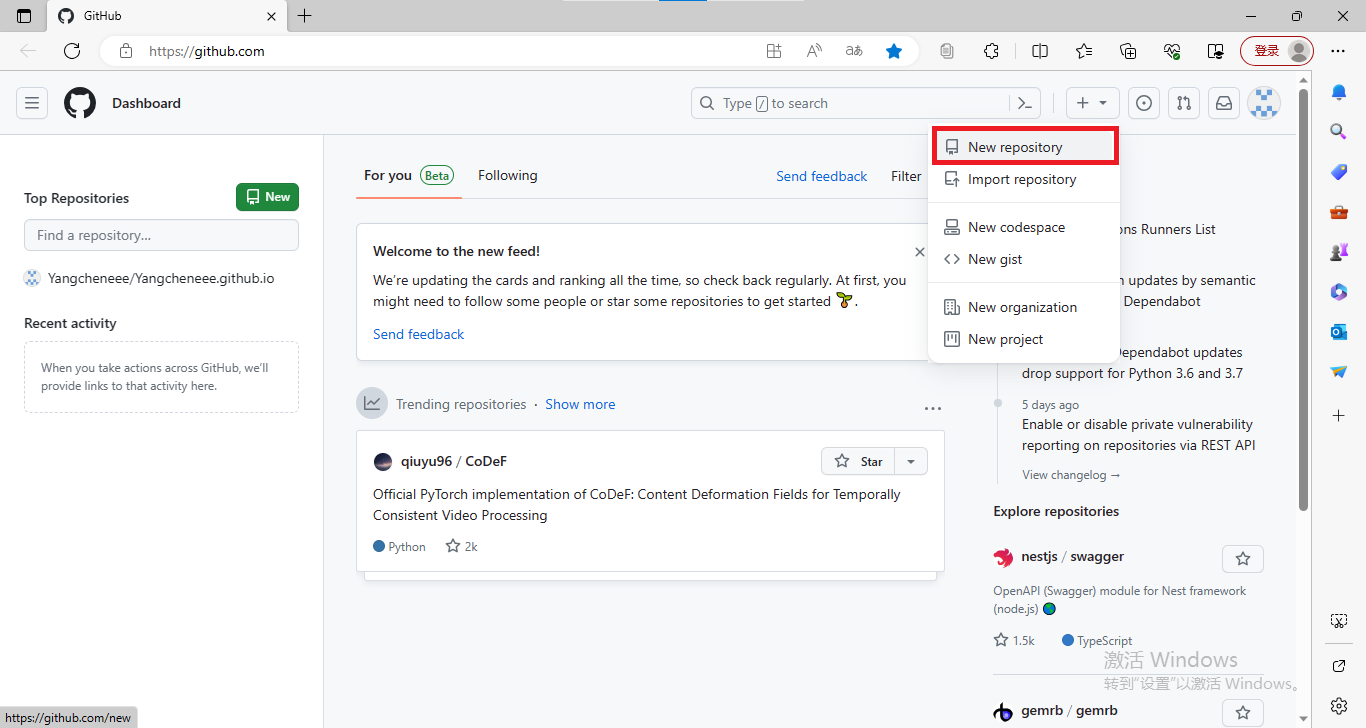Viewport: 1366px width, 728px height.
Task: Open the Issues icon in header
Action: [x=1144, y=103]
